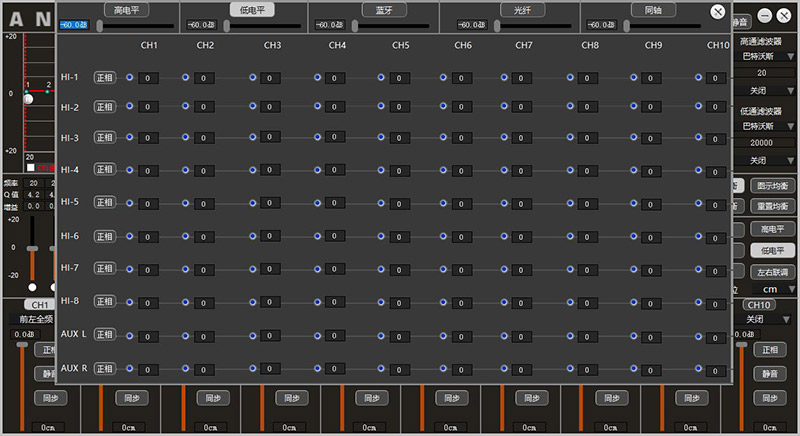Click the HI-3 to CH5 routing knob
The height and width of the screenshot is (436, 800).
click(380, 138)
